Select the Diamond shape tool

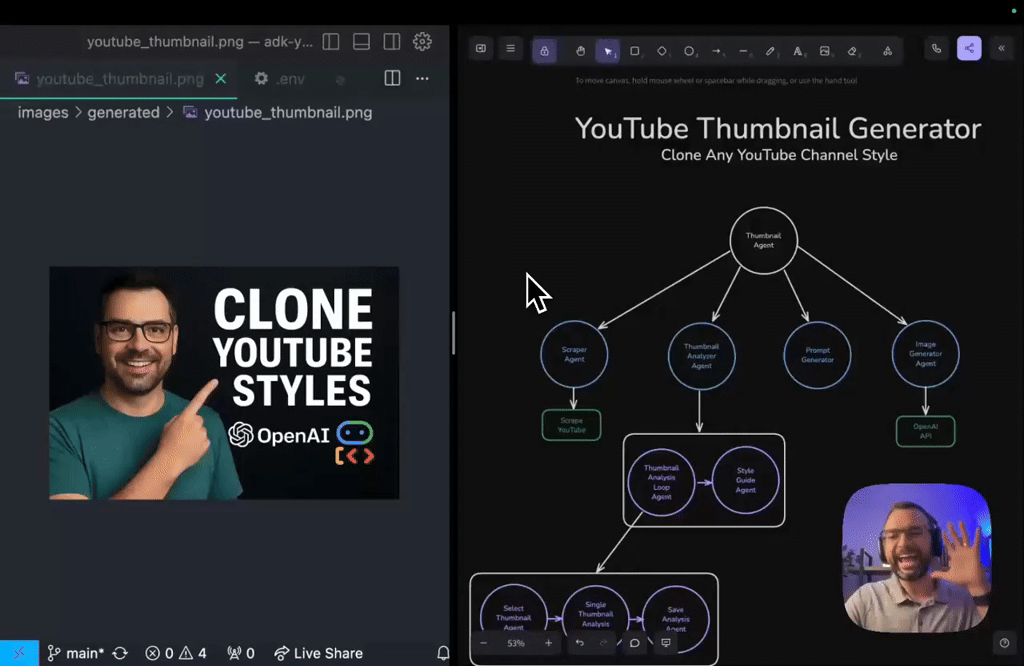pos(662,50)
